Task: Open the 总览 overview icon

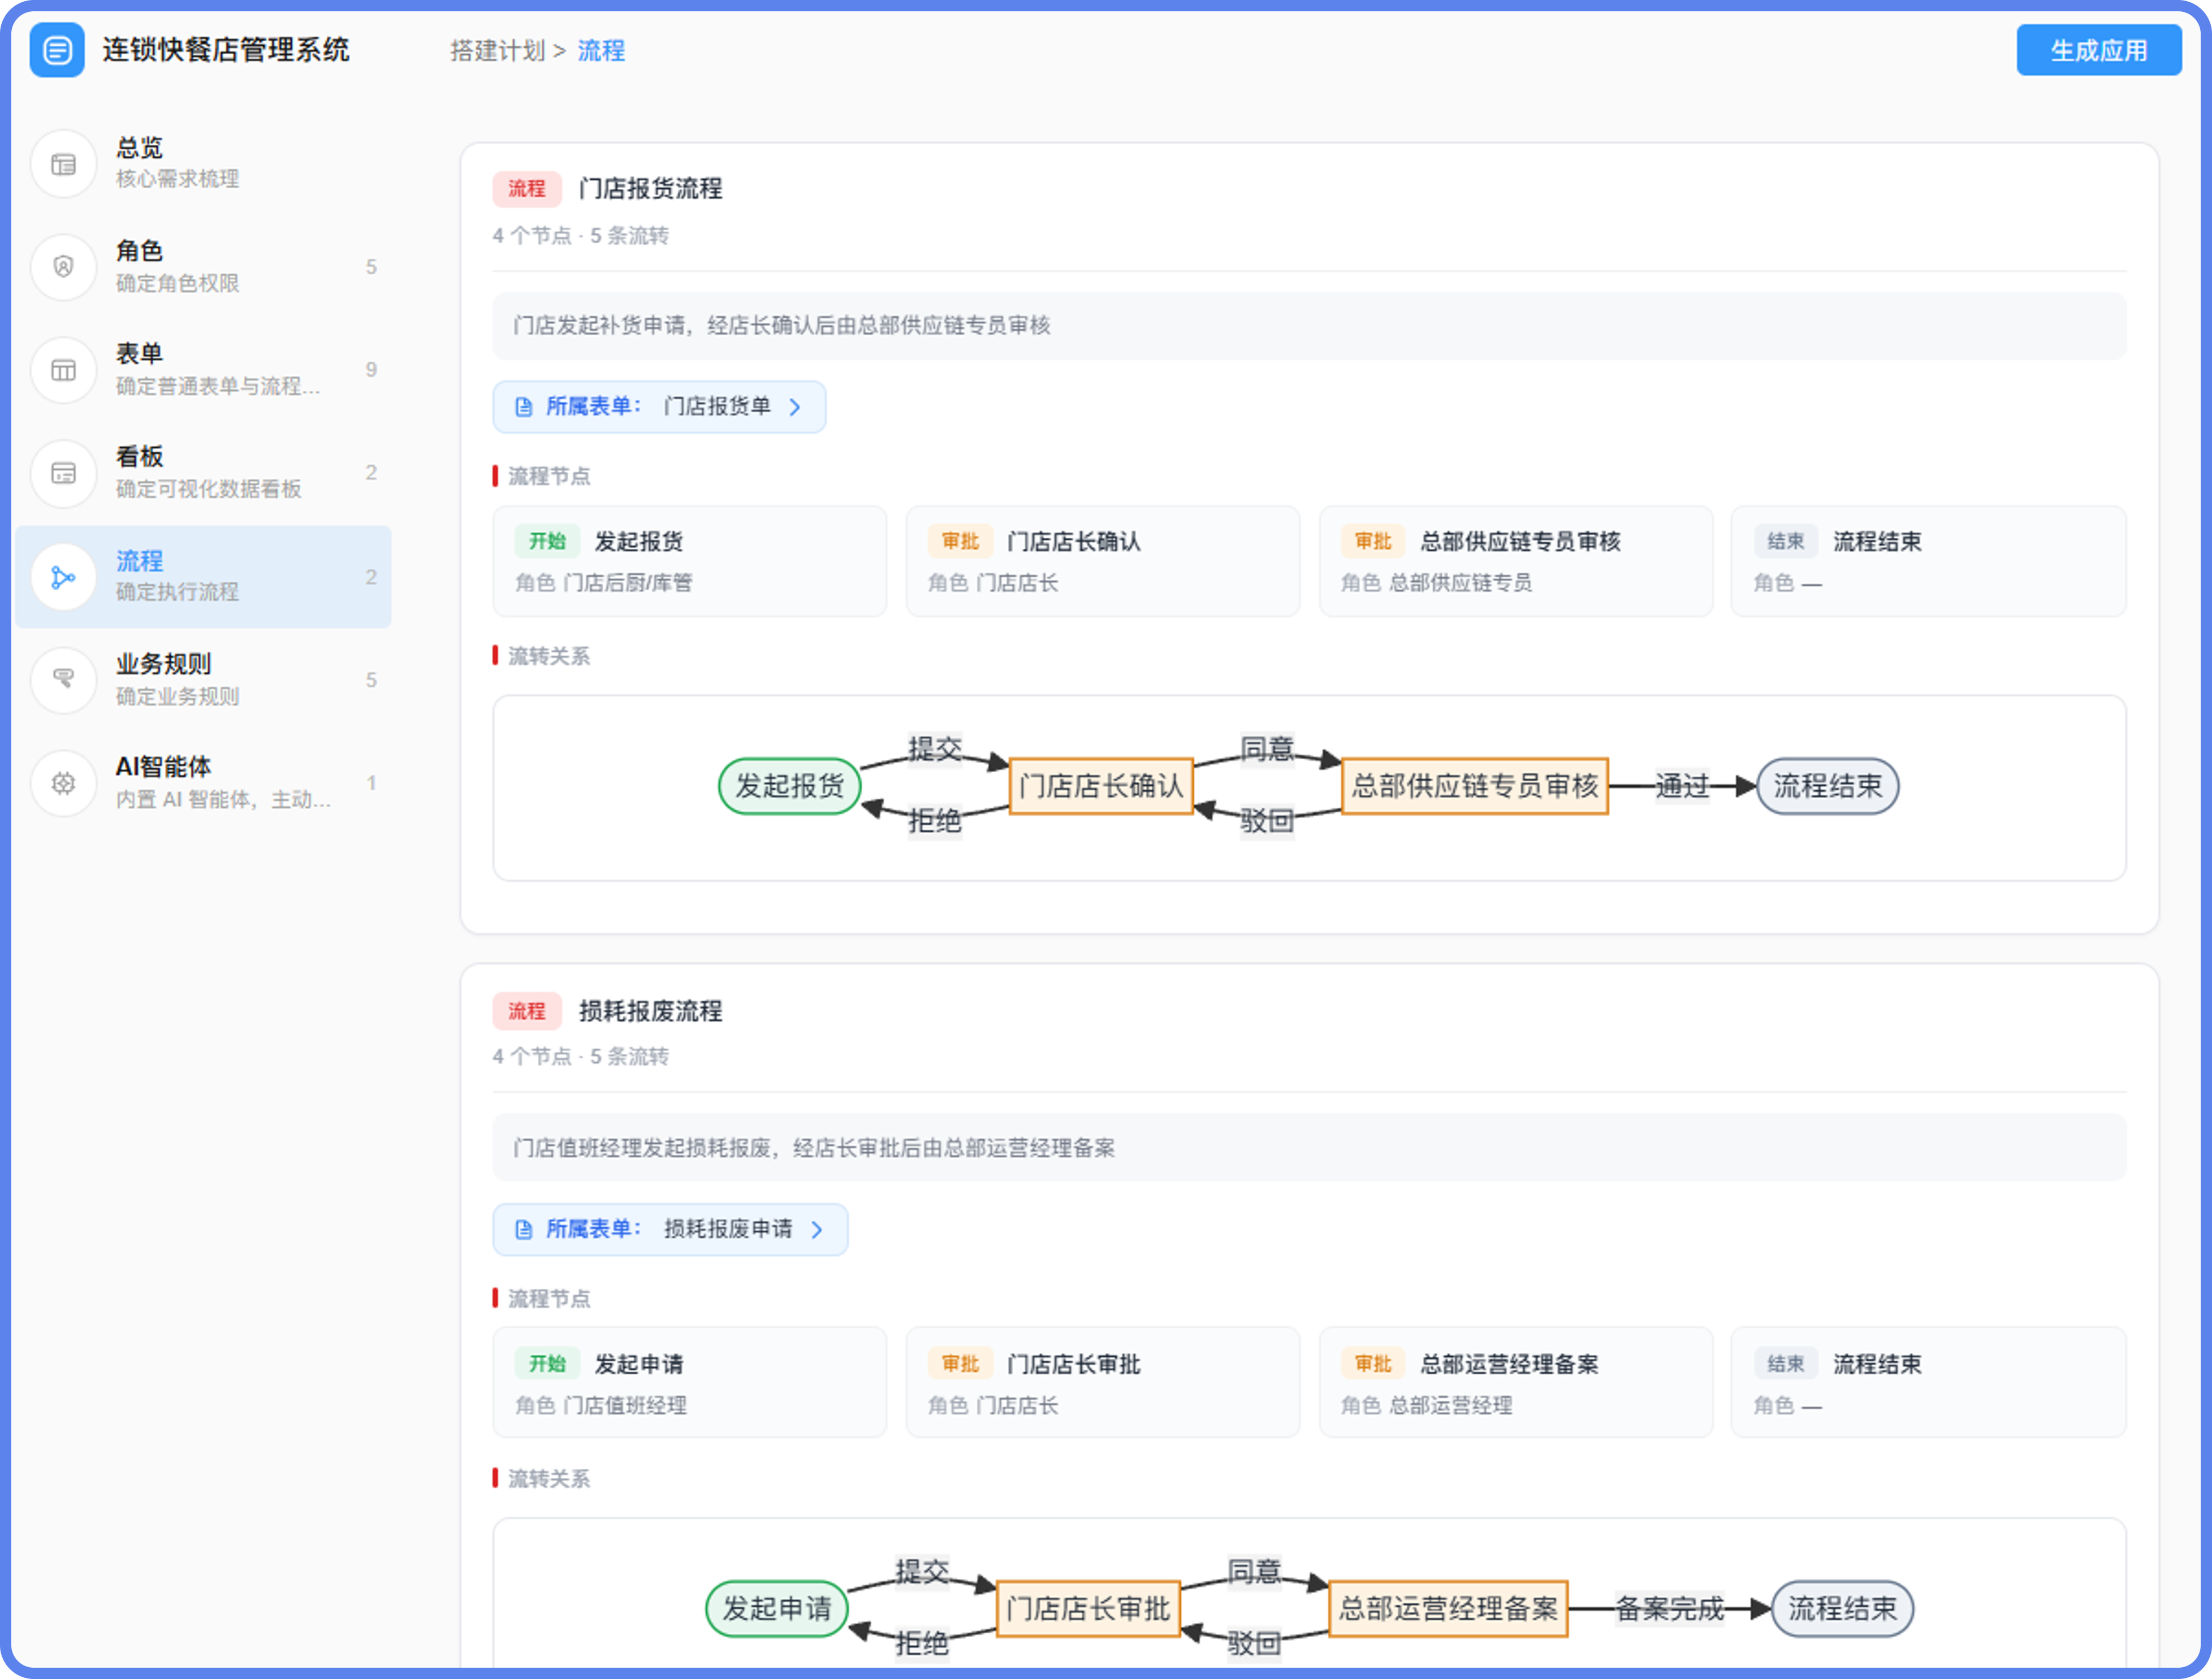Action: click(63, 164)
